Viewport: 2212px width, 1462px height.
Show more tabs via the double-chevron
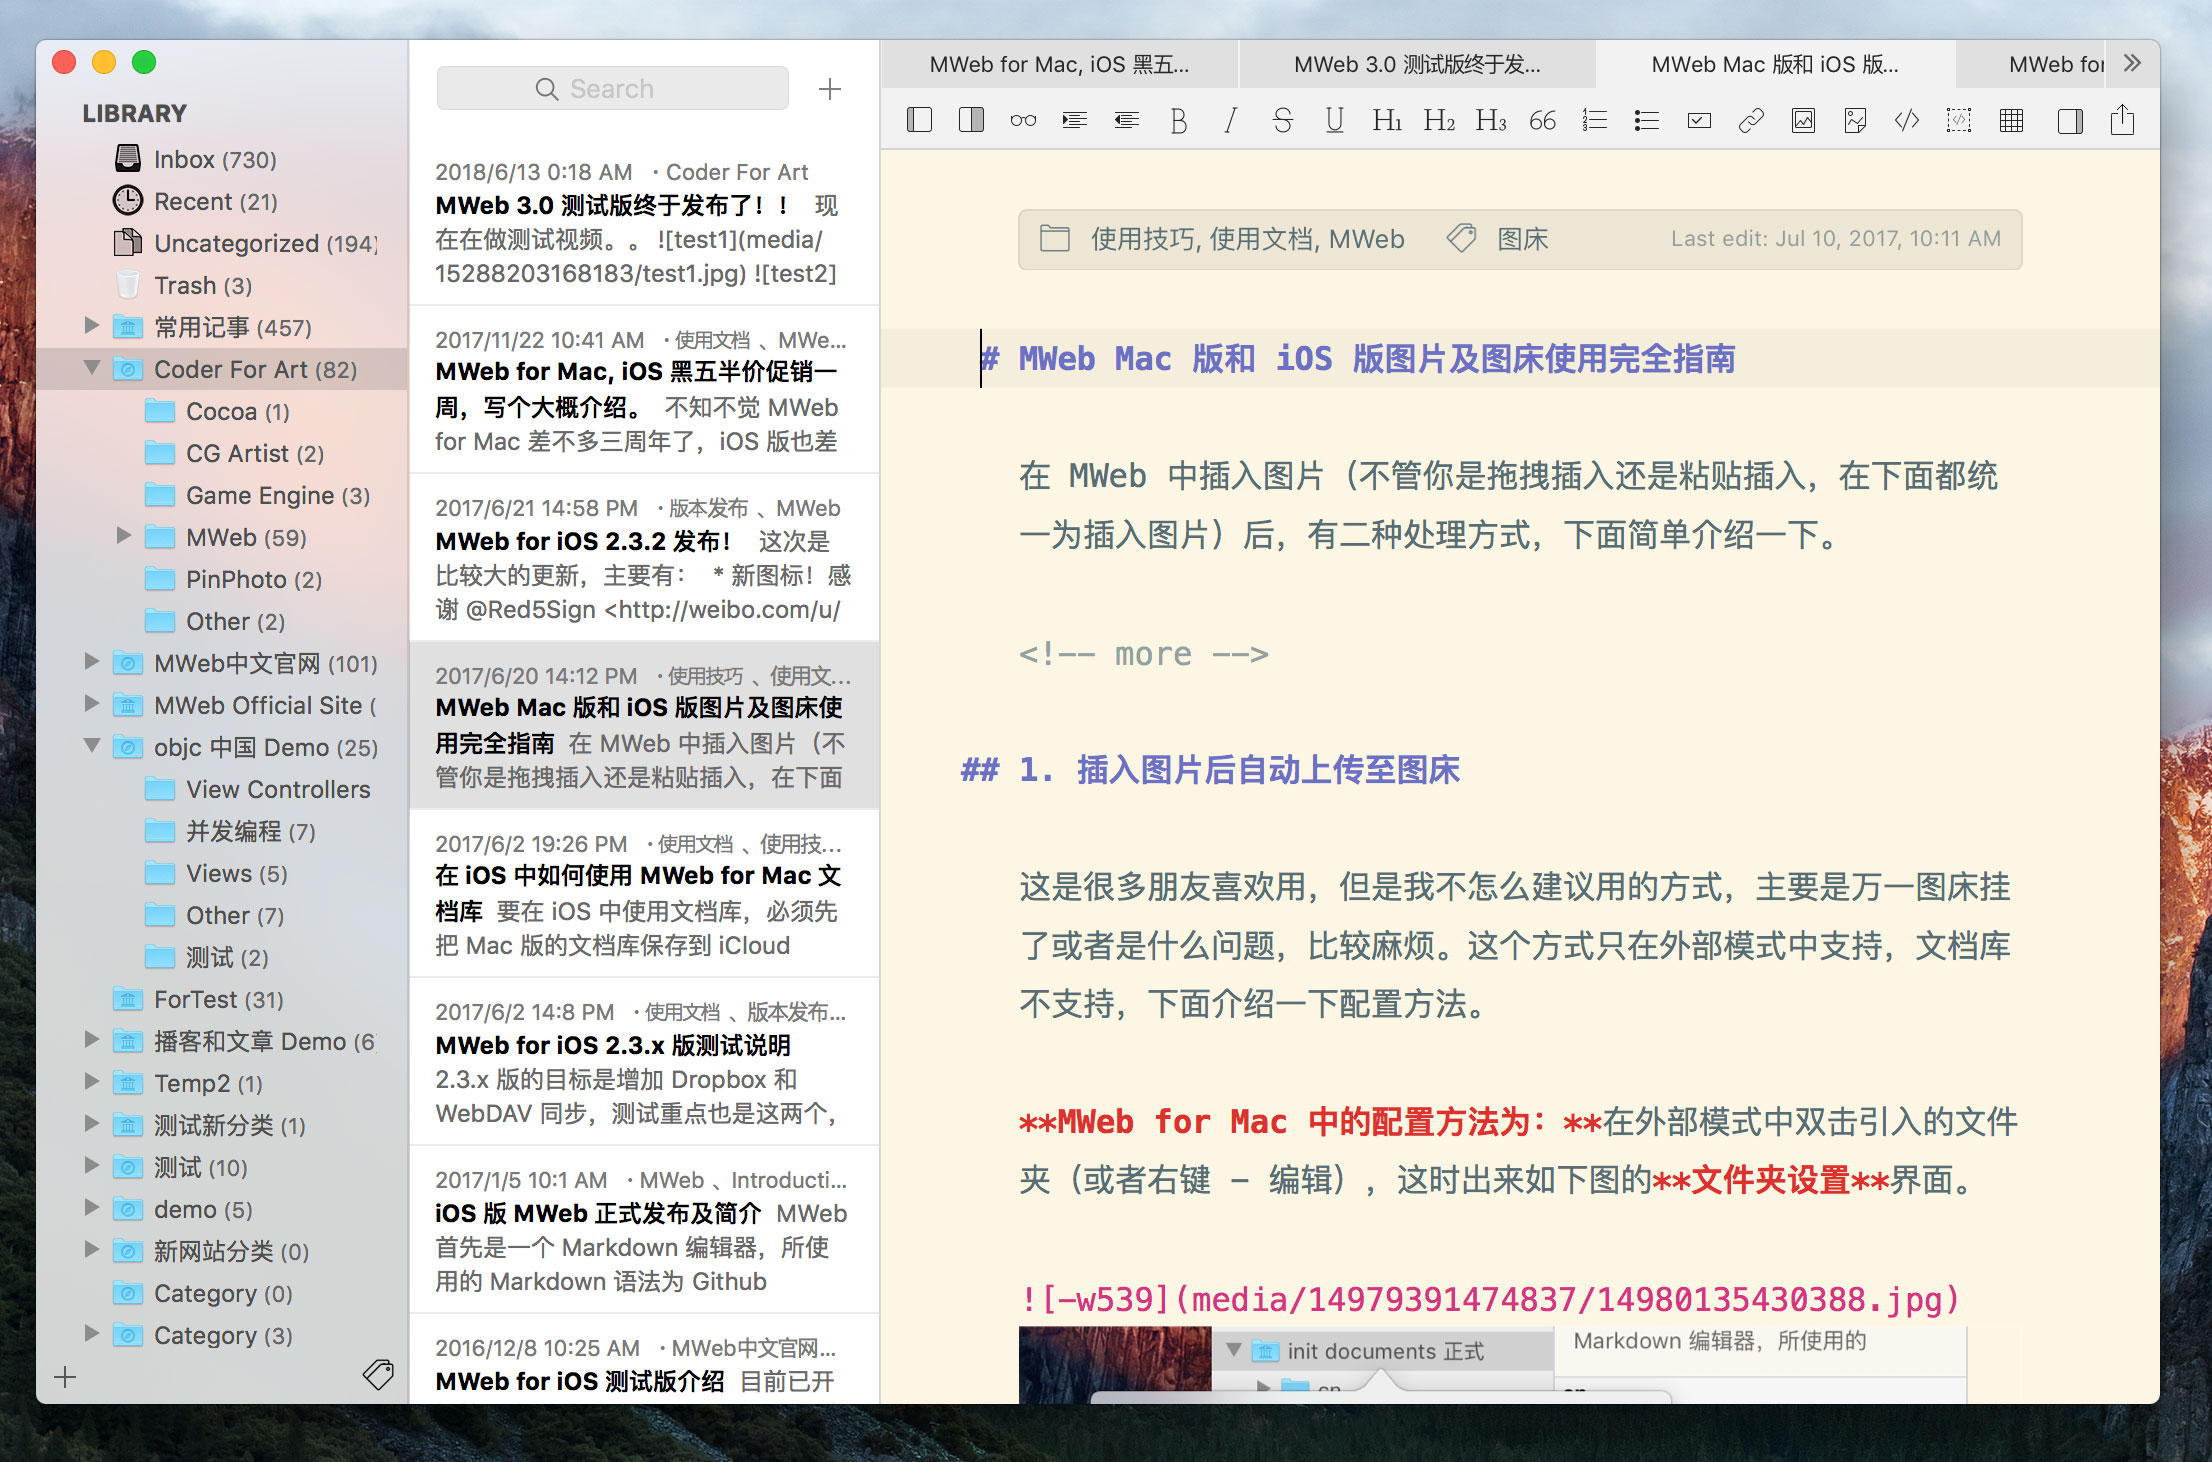pyautogui.click(x=2132, y=64)
